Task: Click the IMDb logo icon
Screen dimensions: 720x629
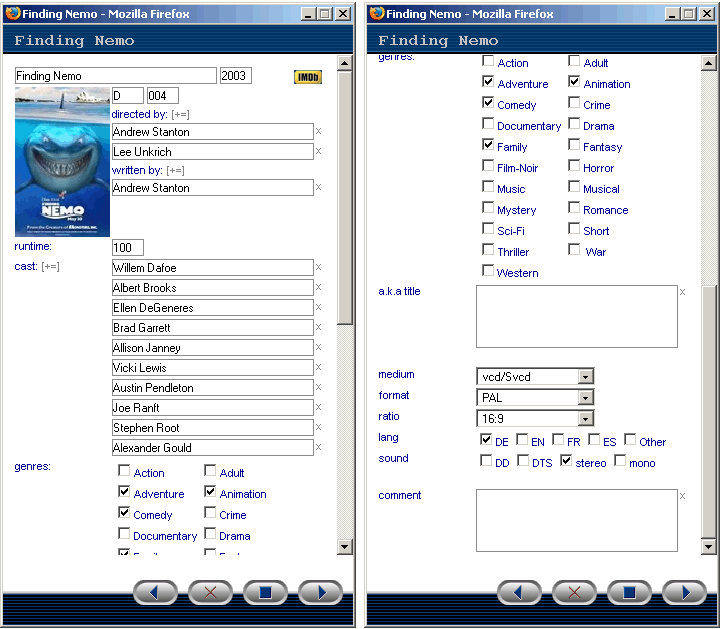Action: pyautogui.click(x=307, y=77)
